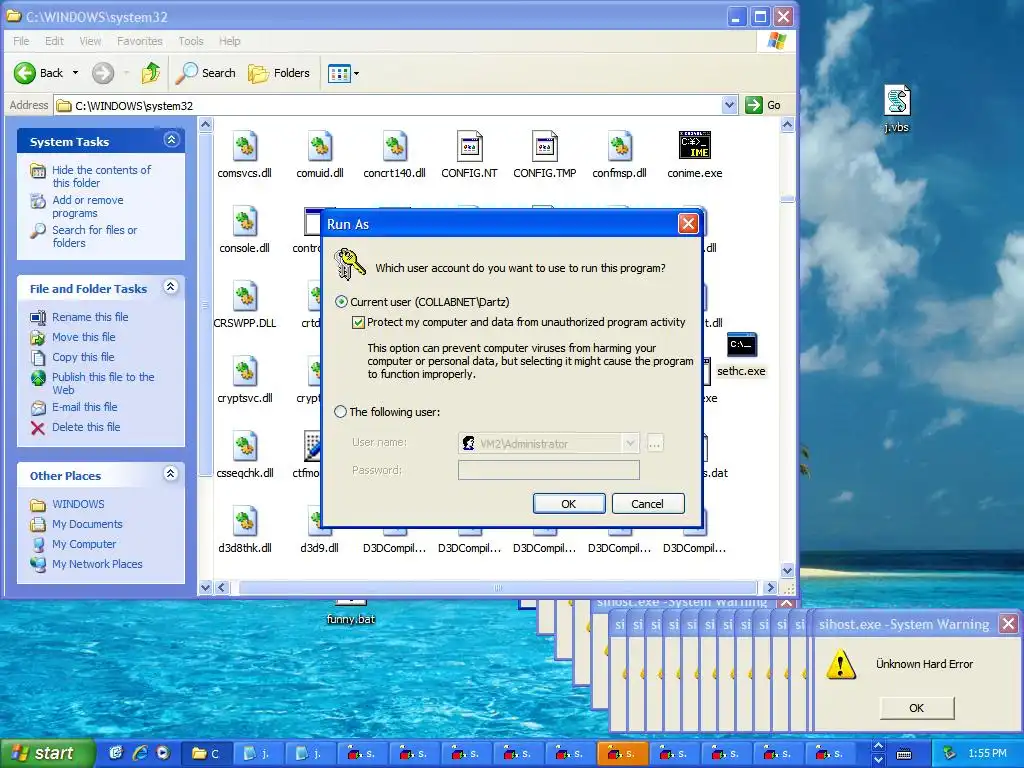Image resolution: width=1024 pixels, height=768 pixels.
Task: Select the console.dll file icon
Action: (245, 221)
